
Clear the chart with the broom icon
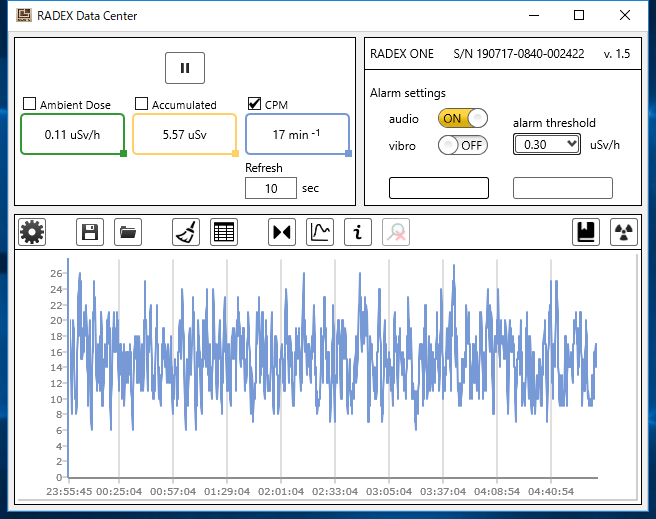[186, 232]
